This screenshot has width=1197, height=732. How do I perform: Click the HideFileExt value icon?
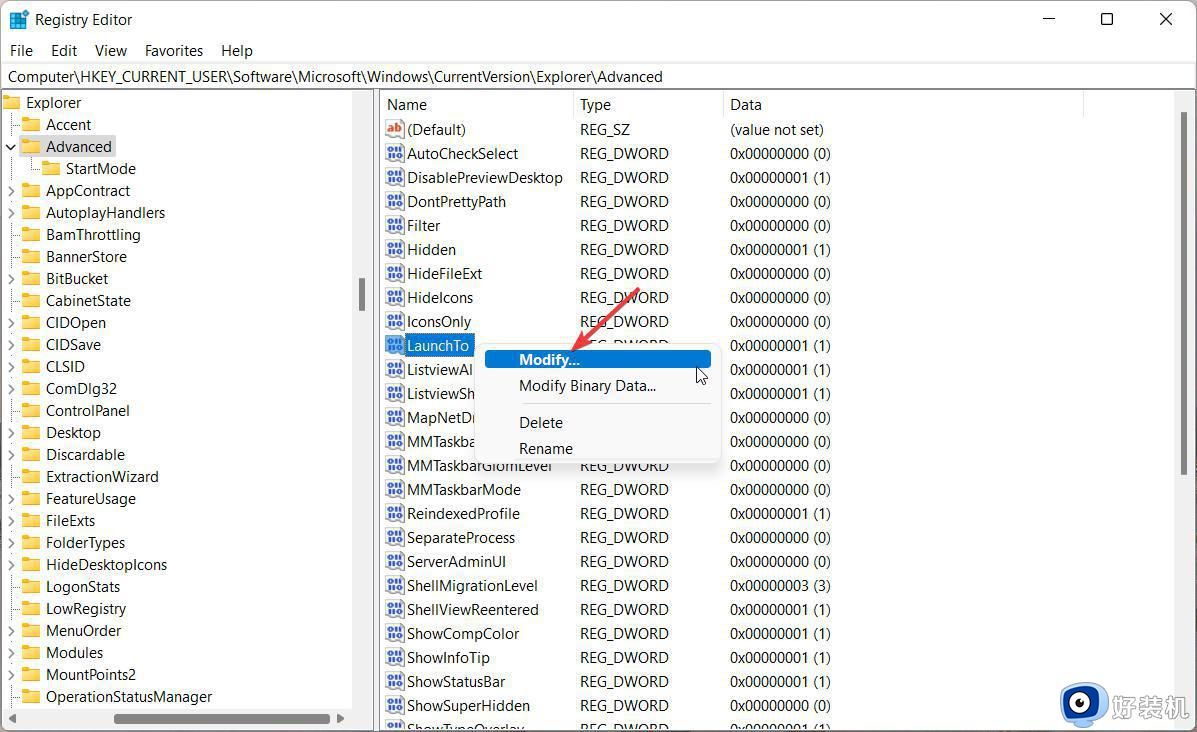coord(395,273)
